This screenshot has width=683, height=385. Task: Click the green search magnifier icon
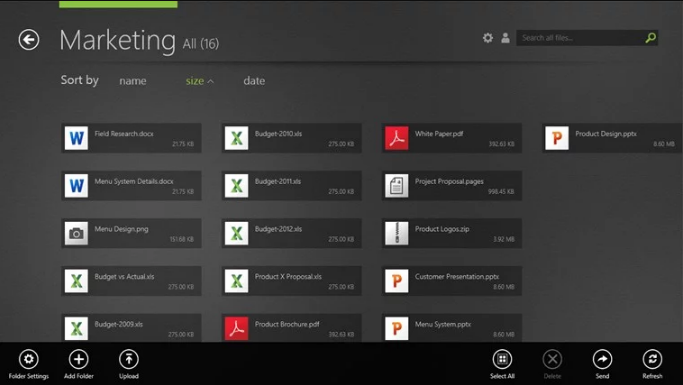650,38
